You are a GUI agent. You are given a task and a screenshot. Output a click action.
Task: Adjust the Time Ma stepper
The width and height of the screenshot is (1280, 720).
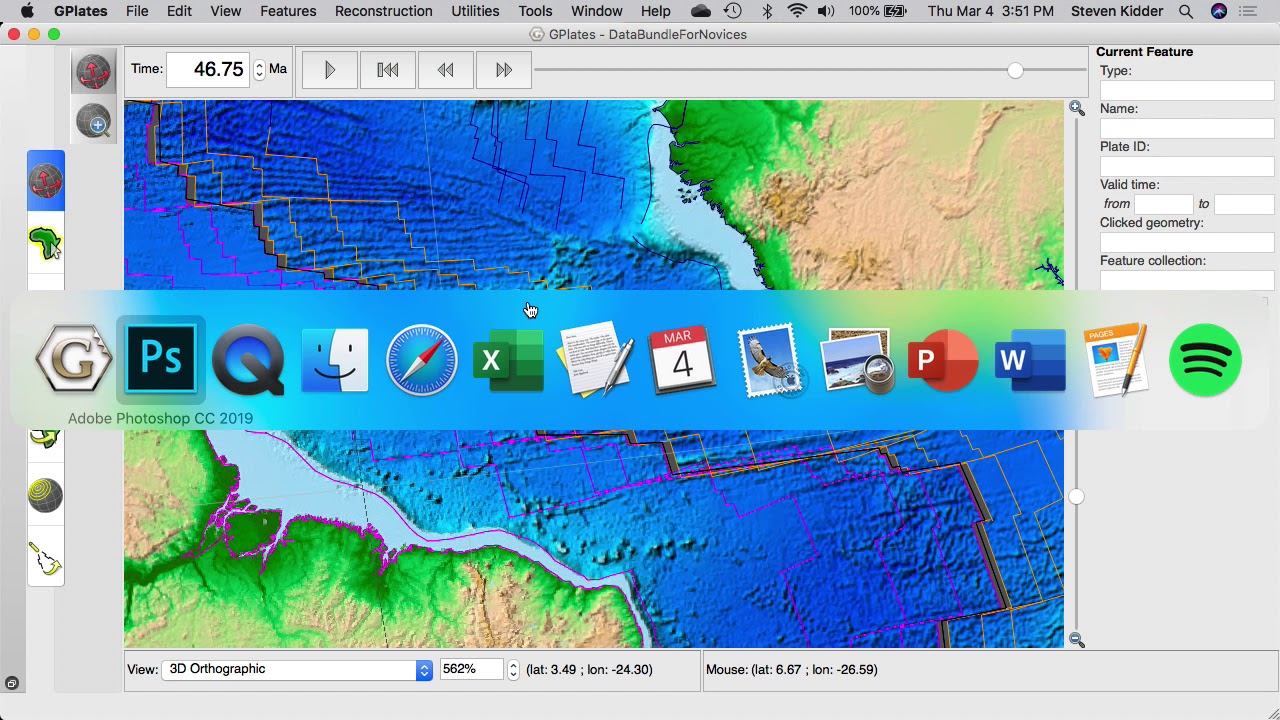pos(259,69)
